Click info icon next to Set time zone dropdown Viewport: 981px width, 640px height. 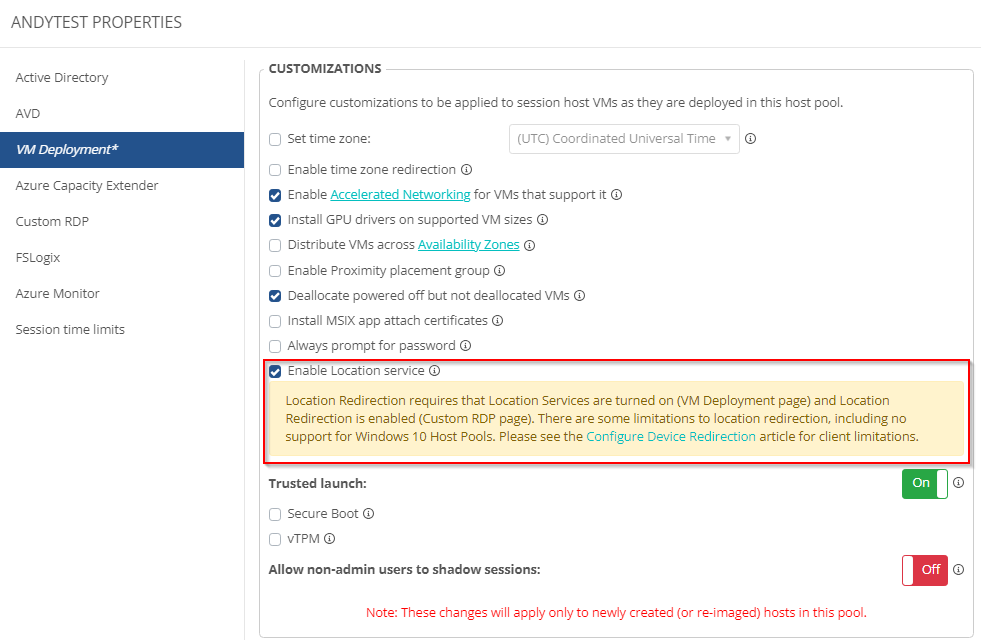[750, 139]
